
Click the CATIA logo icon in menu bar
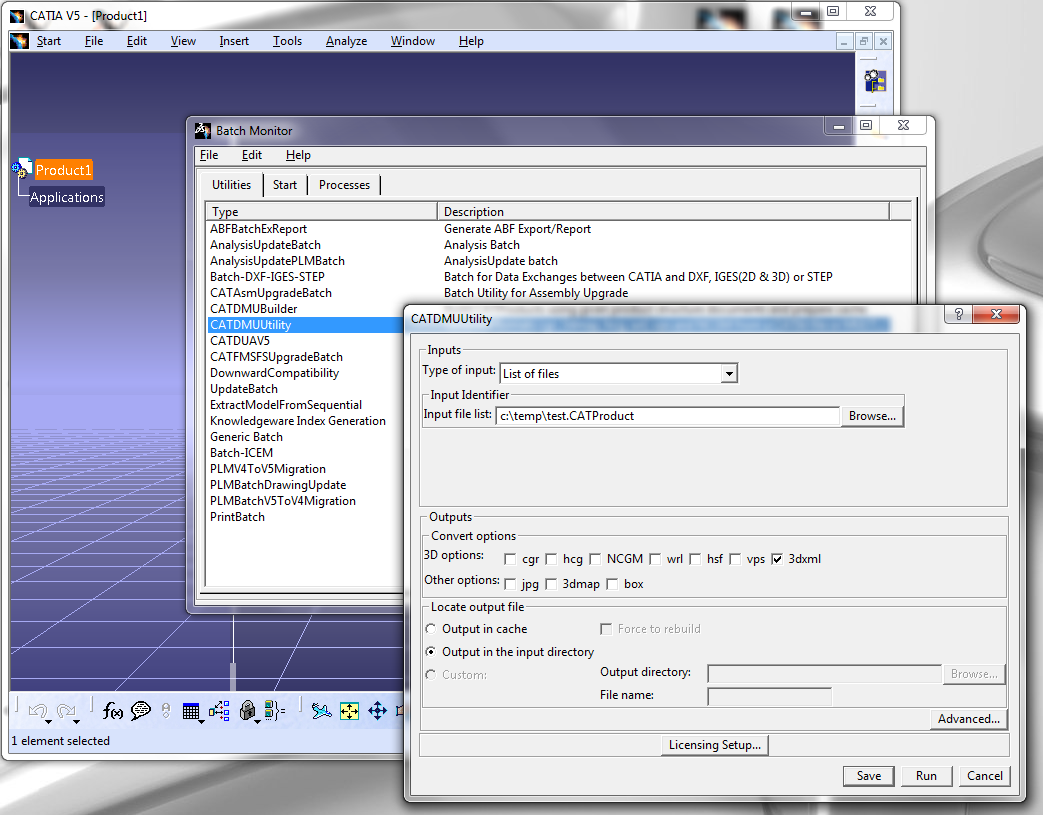[19, 41]
